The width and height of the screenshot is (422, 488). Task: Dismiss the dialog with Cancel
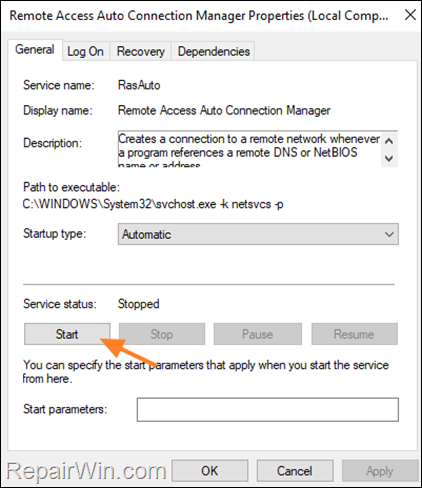295,471
